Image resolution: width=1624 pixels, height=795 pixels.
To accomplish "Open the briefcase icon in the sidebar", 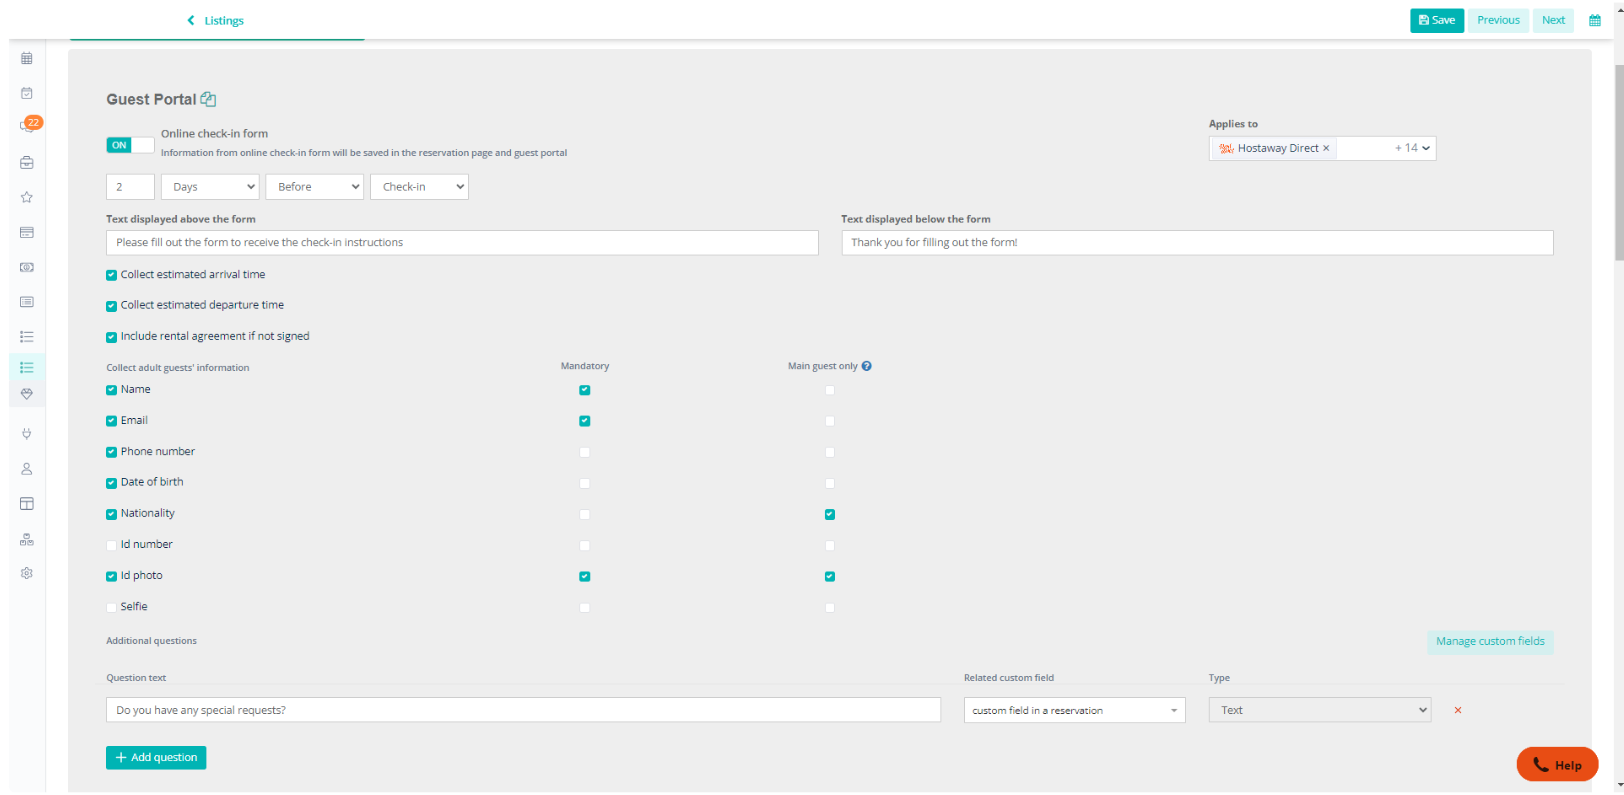I will point(27,162).
